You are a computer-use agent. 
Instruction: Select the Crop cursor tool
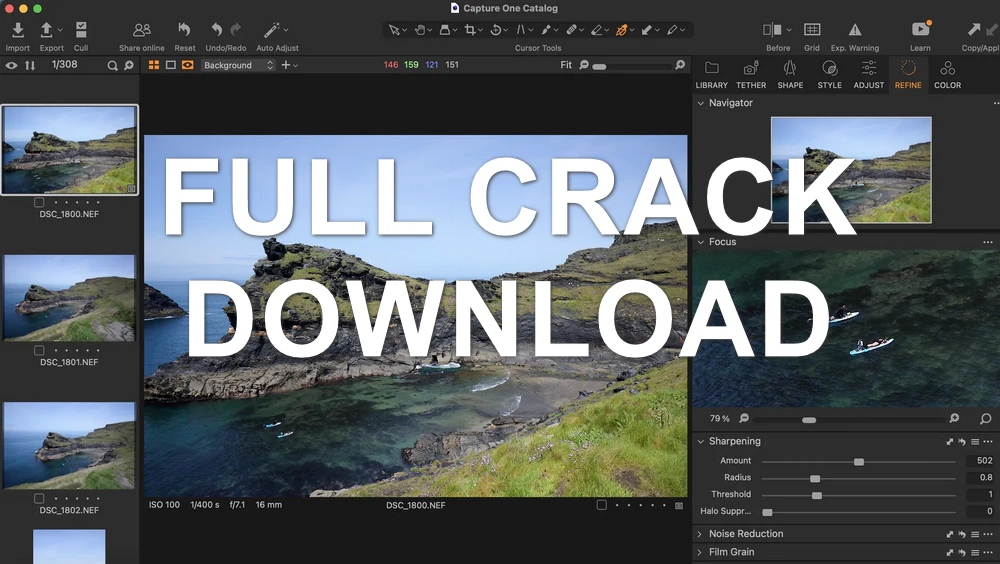(469, 31)
